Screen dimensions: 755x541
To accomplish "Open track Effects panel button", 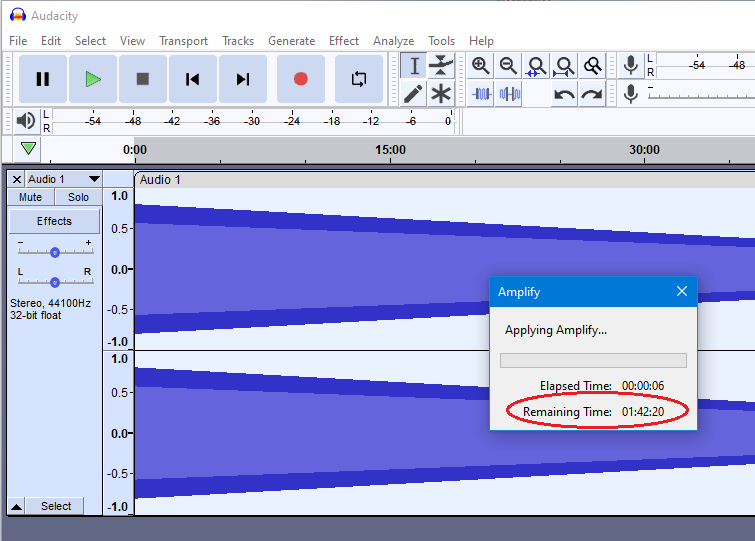I will [54, 221].
